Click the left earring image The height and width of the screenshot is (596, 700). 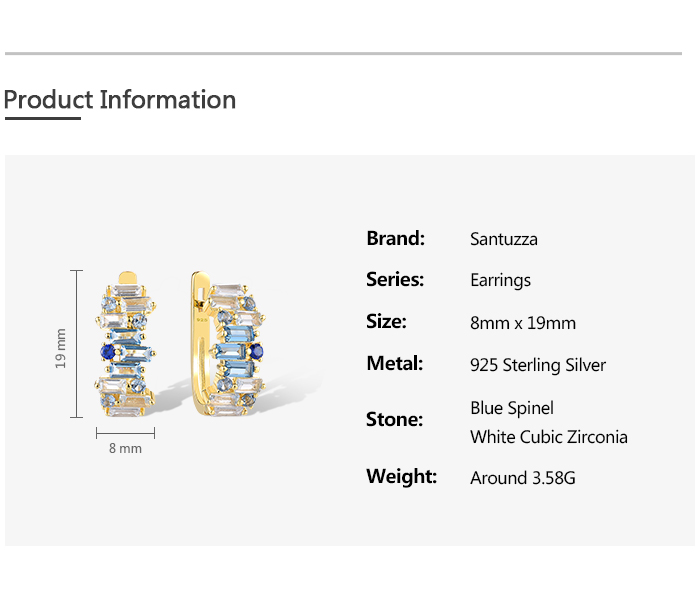(x=126, y=345)
